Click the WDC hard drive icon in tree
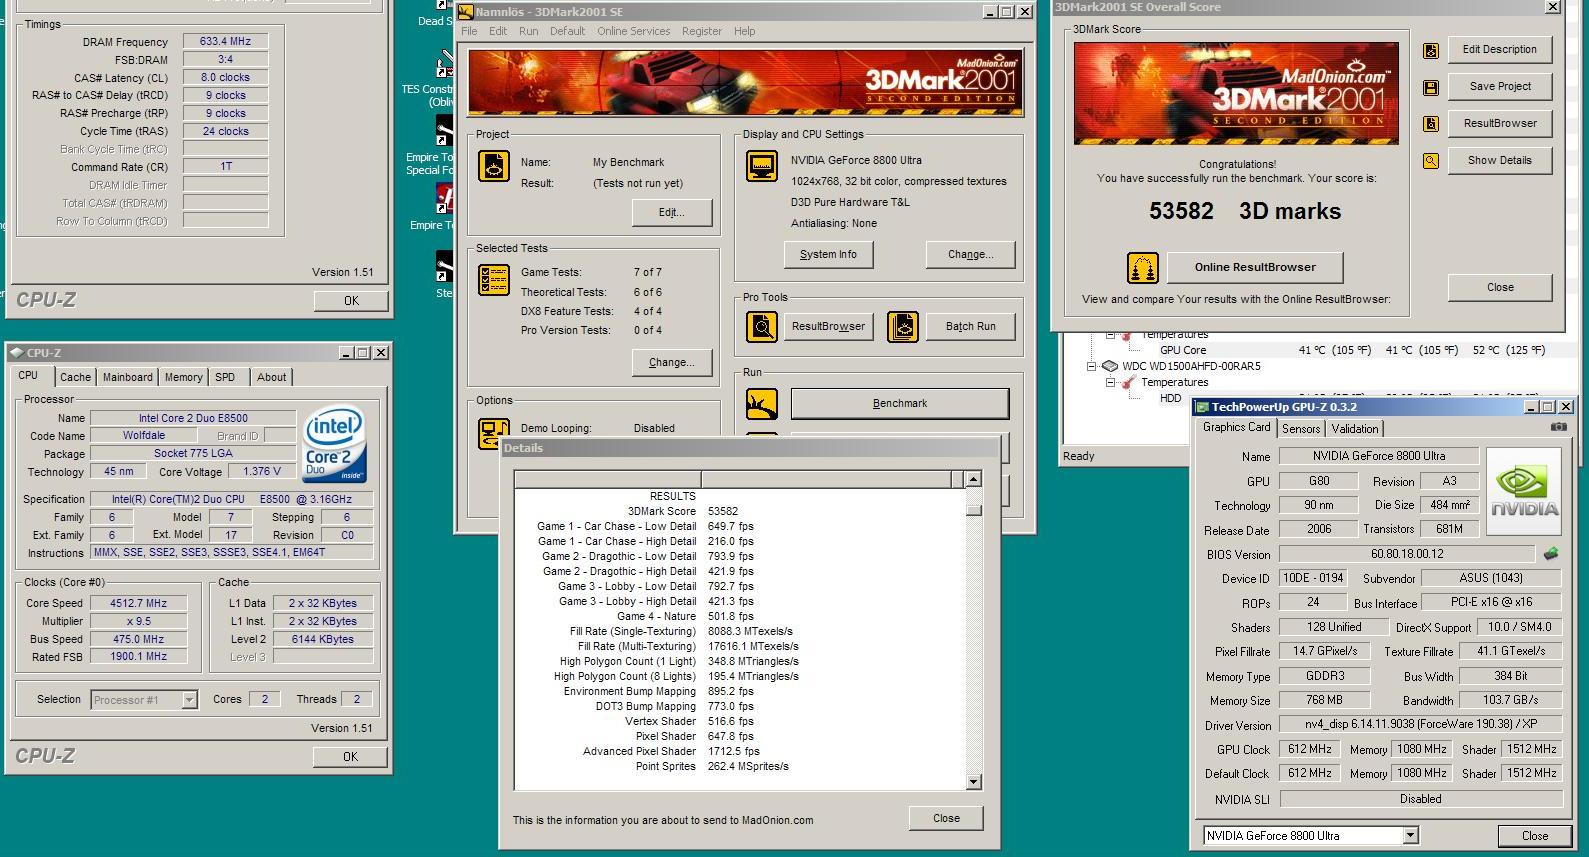This screenshot has width=1589, height=857. (x=1110, y=366)
